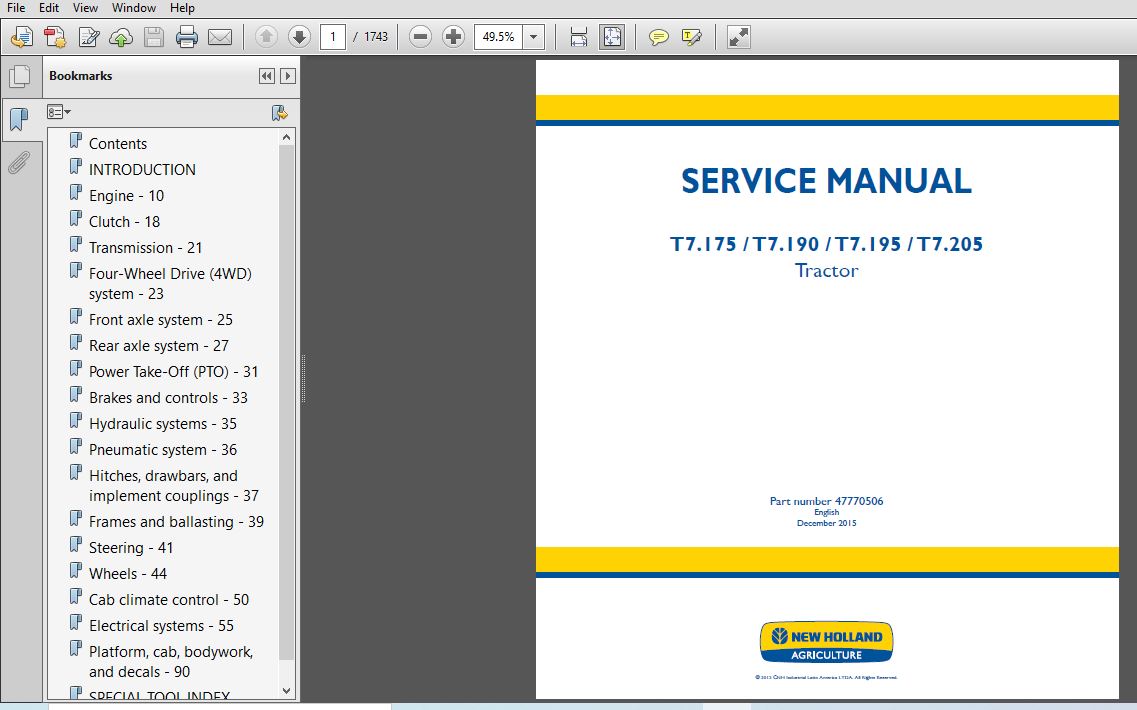Image resolution: width=1137 pixels, height=710 pixels.
Task: Click the zoom percentage field 49.5%
Action: 499,36
